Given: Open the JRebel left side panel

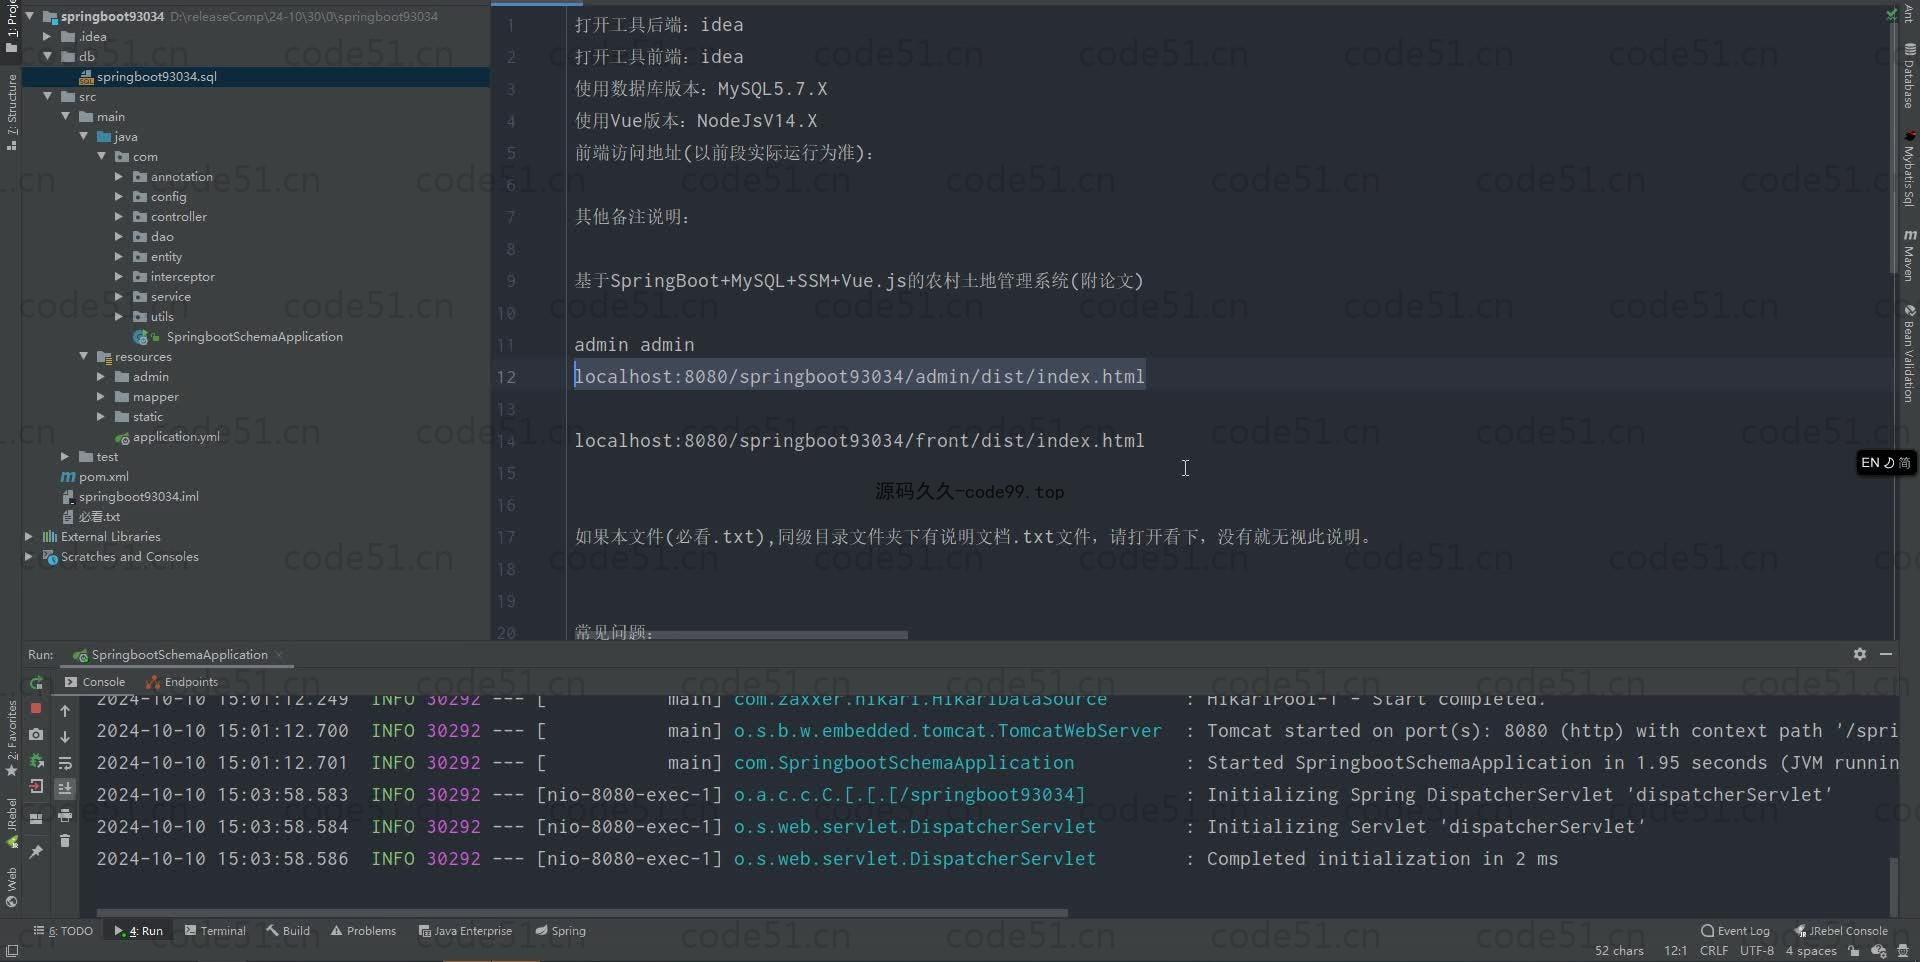Looking at the screenshot, I should [x=11, y=823].
